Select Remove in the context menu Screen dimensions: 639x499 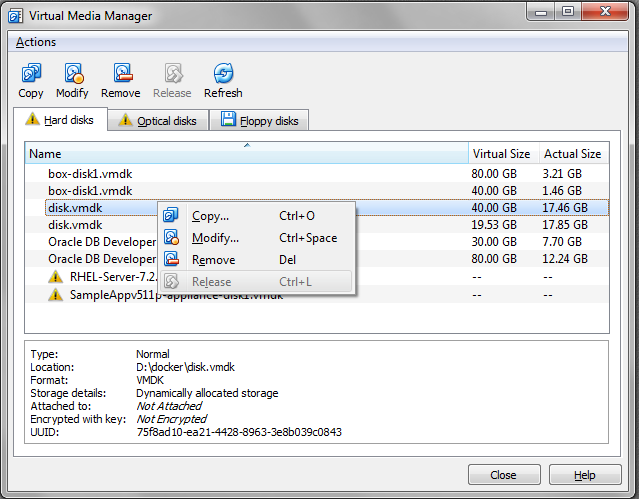pyautogui.click(x=213, y=260)
